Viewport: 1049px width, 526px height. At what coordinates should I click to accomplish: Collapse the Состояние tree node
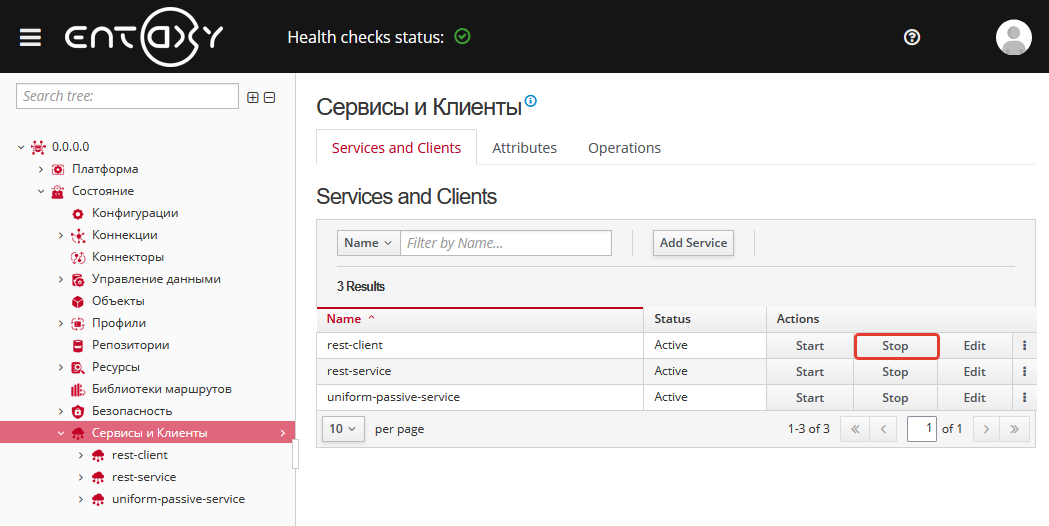[x=41, y=191]
